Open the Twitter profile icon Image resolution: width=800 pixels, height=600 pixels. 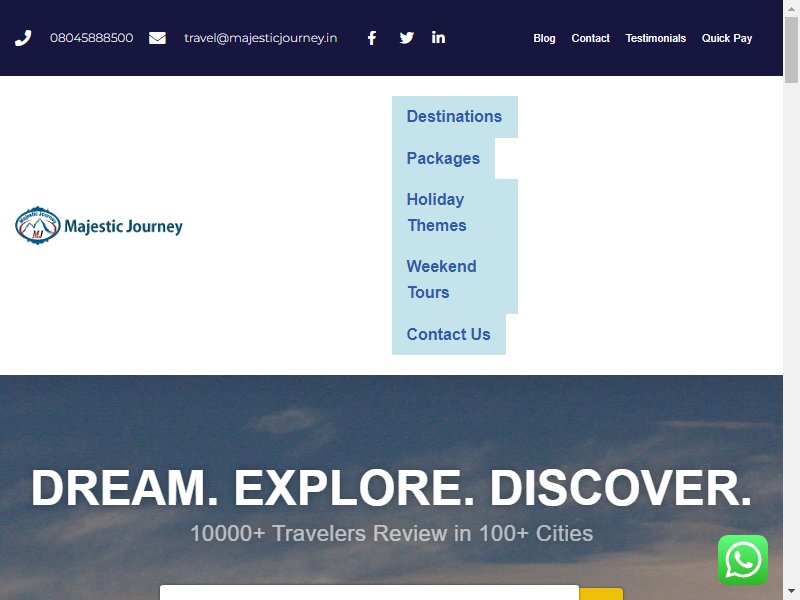click(407, 38)
